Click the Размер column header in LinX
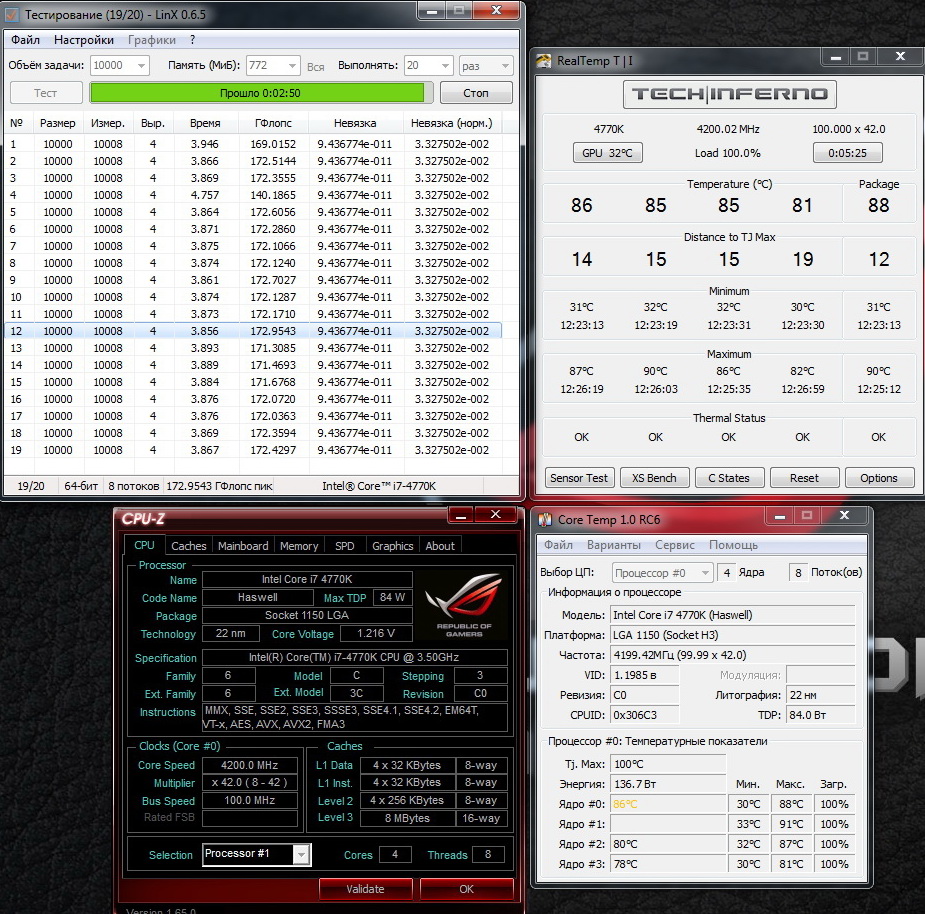This screenshot has height=914, width=925. [x=57, y=123]
